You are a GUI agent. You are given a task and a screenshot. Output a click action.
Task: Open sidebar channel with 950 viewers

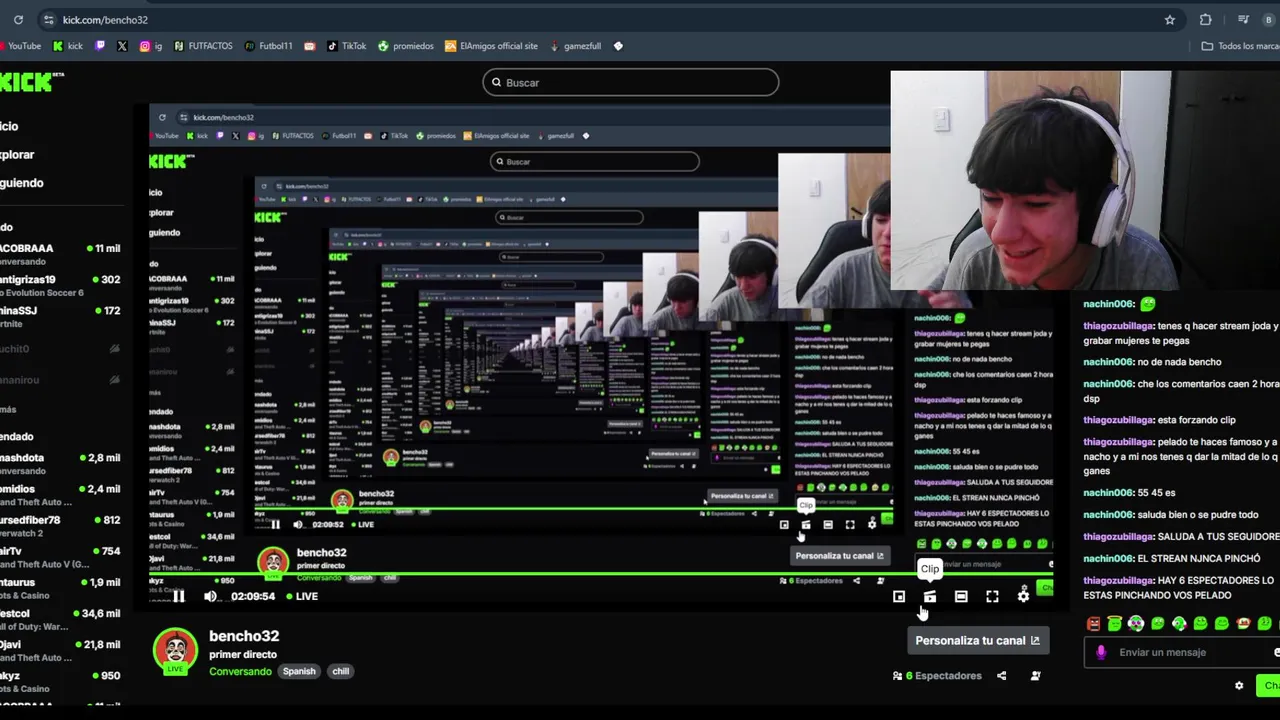60,682
